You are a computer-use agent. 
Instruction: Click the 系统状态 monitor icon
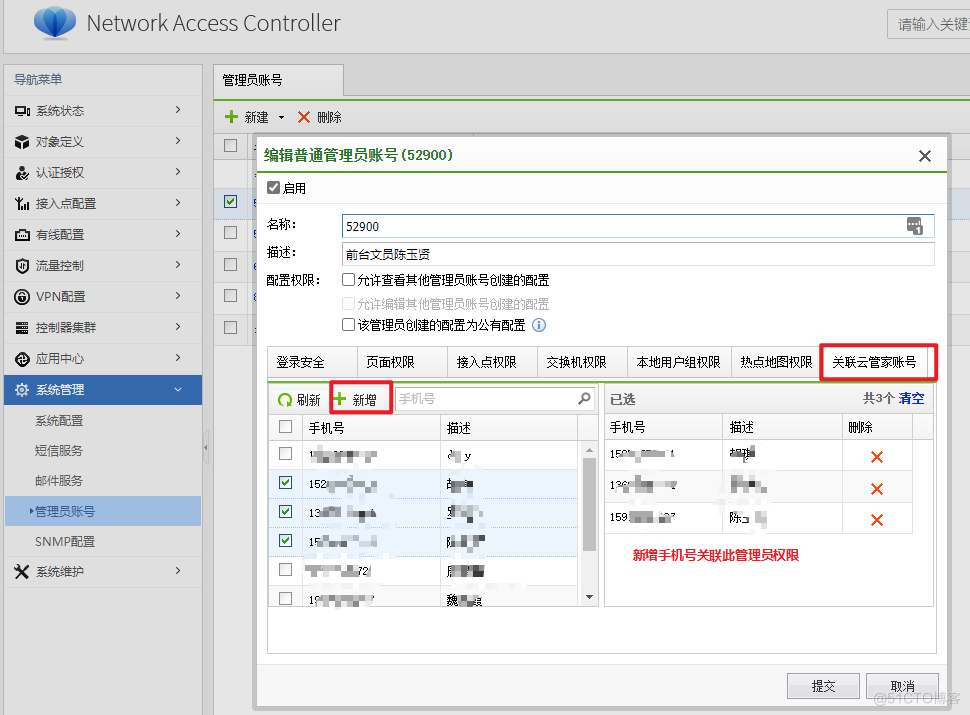click(x=22, y=111)
